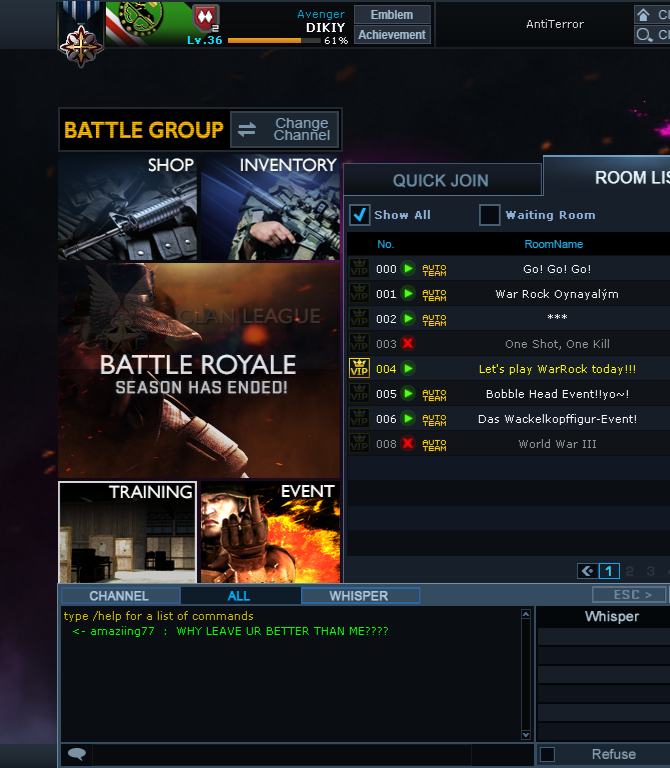Open the Battle Royale banner
The height and width of the screenshot is (768, 670).
pyautogui.click(x=199, y=370)
